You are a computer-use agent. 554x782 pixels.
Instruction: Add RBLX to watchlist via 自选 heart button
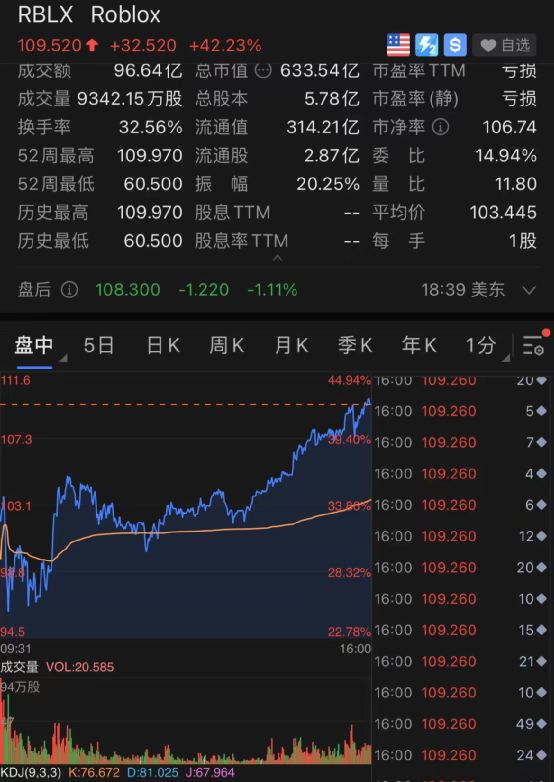tap(504, 45)
